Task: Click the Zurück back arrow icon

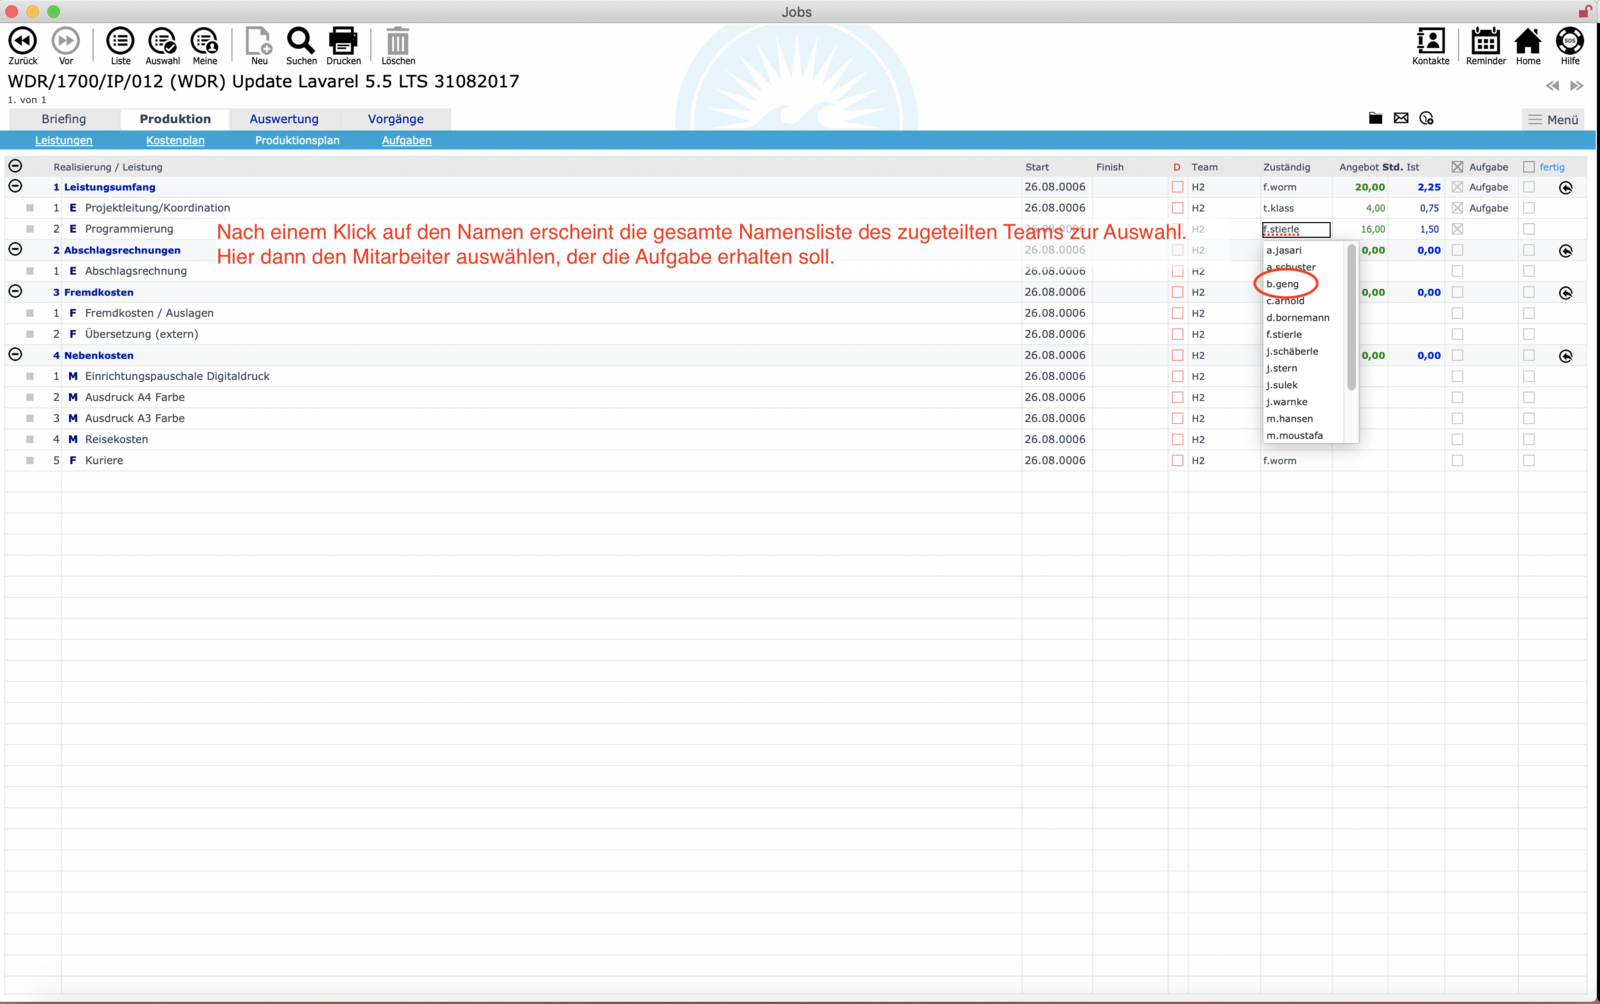Action: click(22, 41)
